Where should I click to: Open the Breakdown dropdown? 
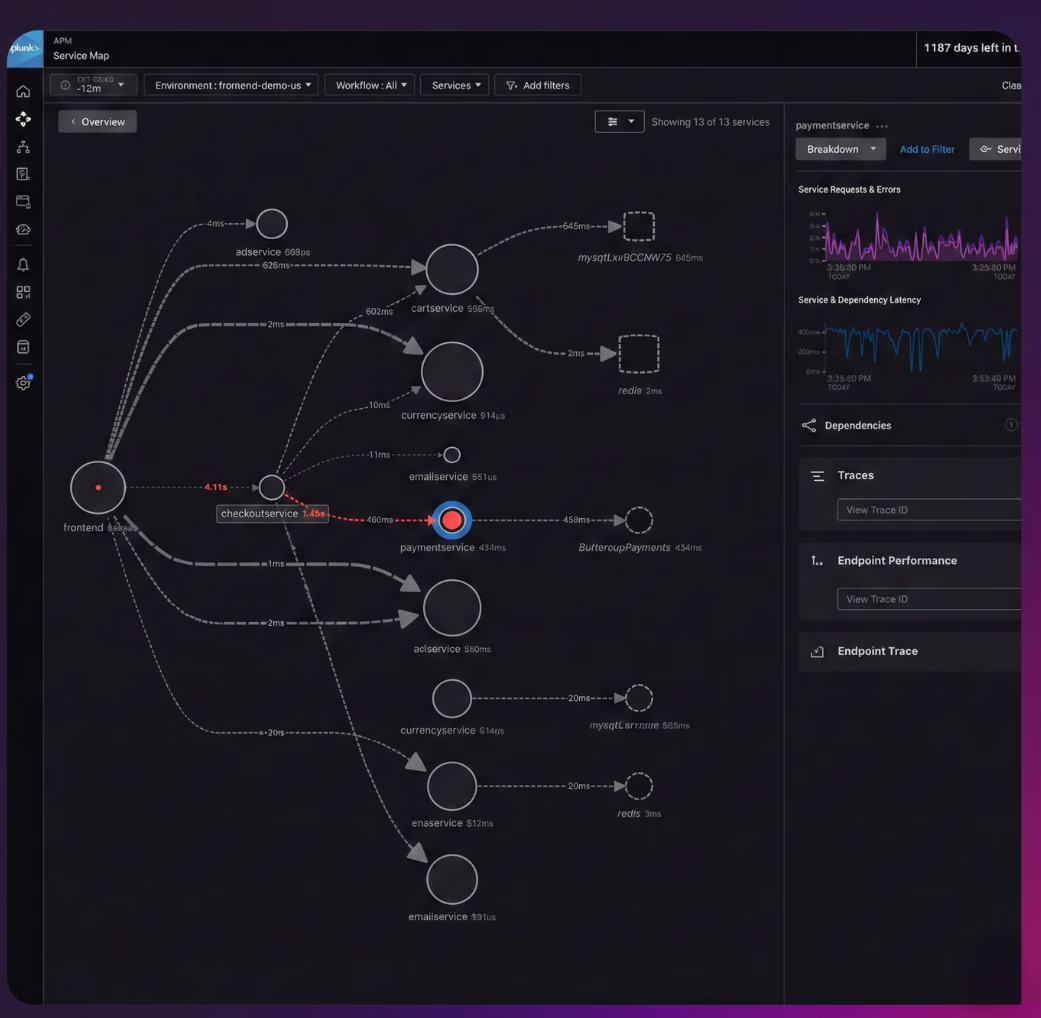[841, 149]
